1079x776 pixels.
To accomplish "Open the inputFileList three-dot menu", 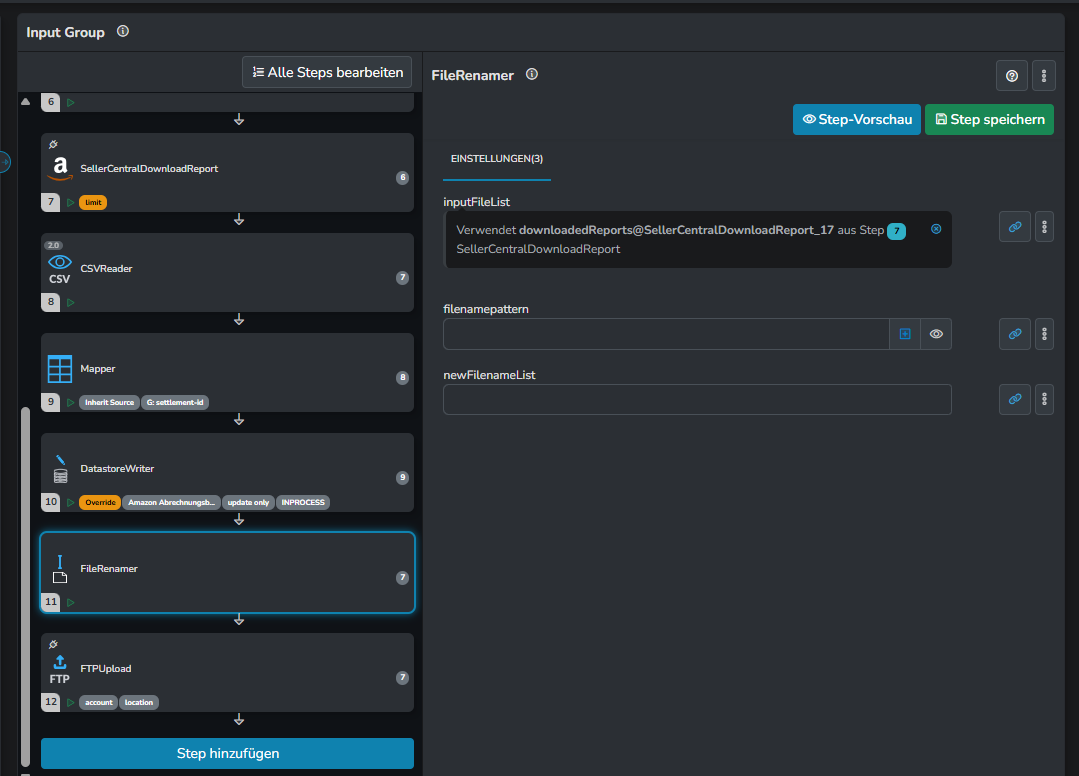I will click(x=1044, y=227).
